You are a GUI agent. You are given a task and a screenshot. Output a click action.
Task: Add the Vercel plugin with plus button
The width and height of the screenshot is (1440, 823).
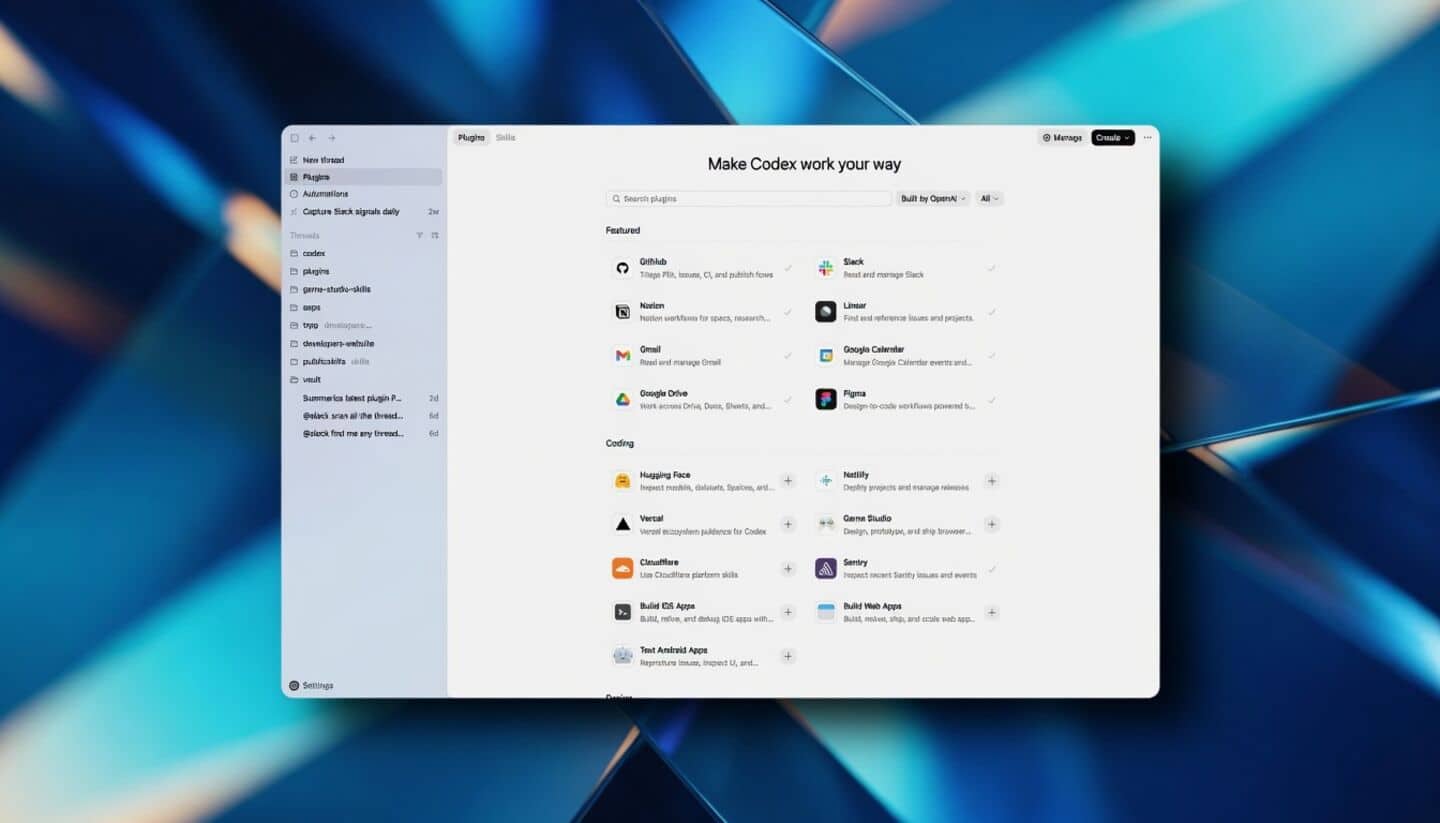788,524
